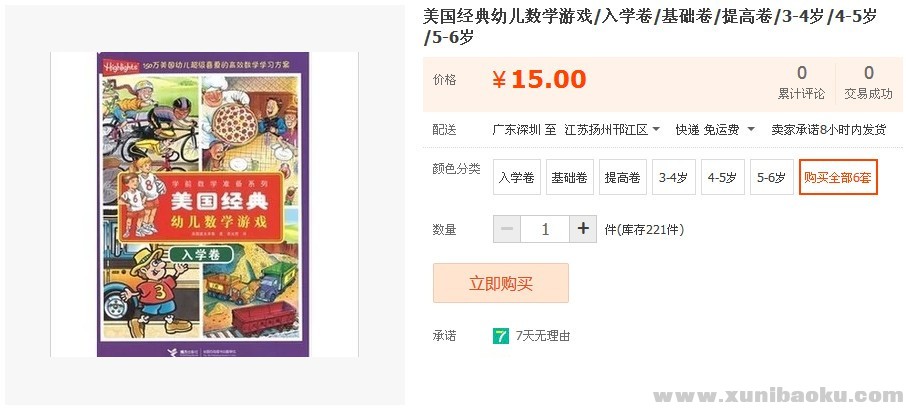906x408 pixels.
Task: Select the 入学卷 option
Action: click(517, 177)
